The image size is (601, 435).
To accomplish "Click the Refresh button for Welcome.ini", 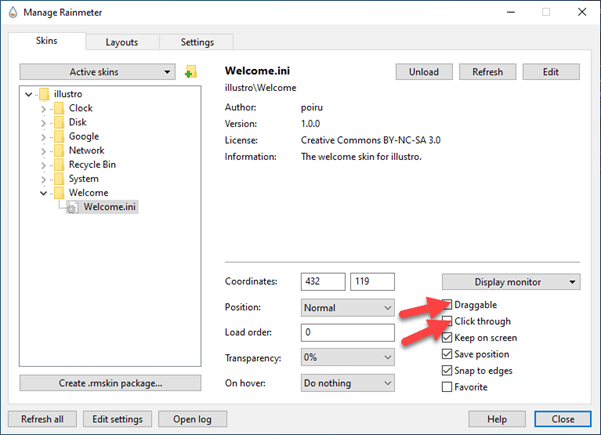I will [x=488, y=72].
